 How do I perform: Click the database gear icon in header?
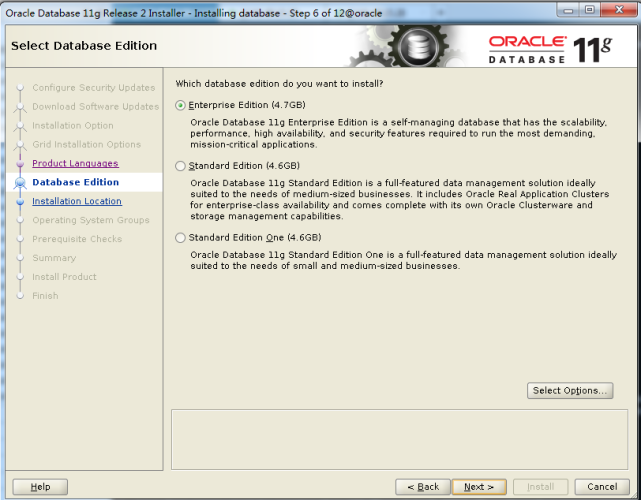coord(418,47)
